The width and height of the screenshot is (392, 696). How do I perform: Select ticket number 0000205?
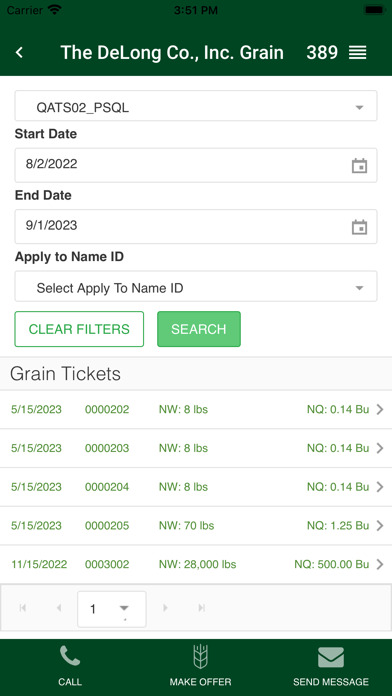pos(107,526)
